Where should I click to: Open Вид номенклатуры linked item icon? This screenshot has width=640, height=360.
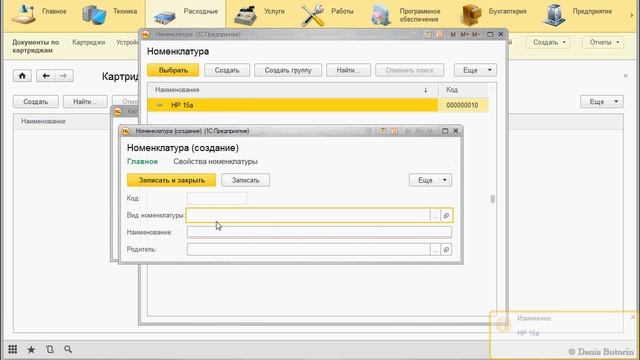pyautogui.click(x=446, y=216)
